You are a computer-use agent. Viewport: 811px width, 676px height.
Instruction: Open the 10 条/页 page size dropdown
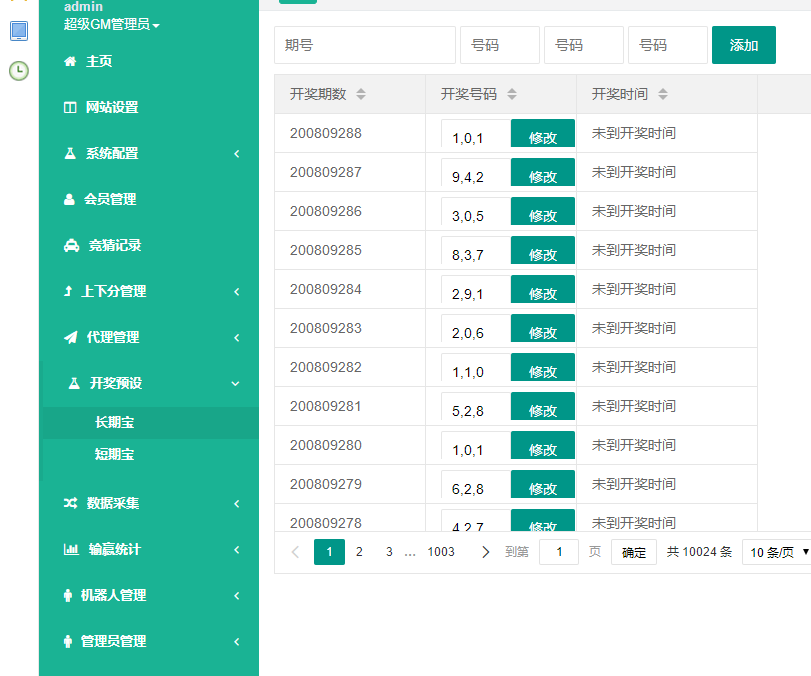point(778,551)
